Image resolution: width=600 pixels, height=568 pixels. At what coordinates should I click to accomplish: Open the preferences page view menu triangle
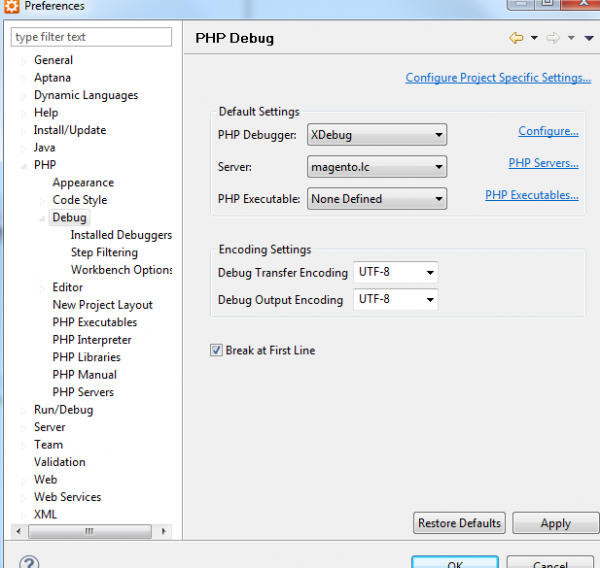tap(589, 38)
